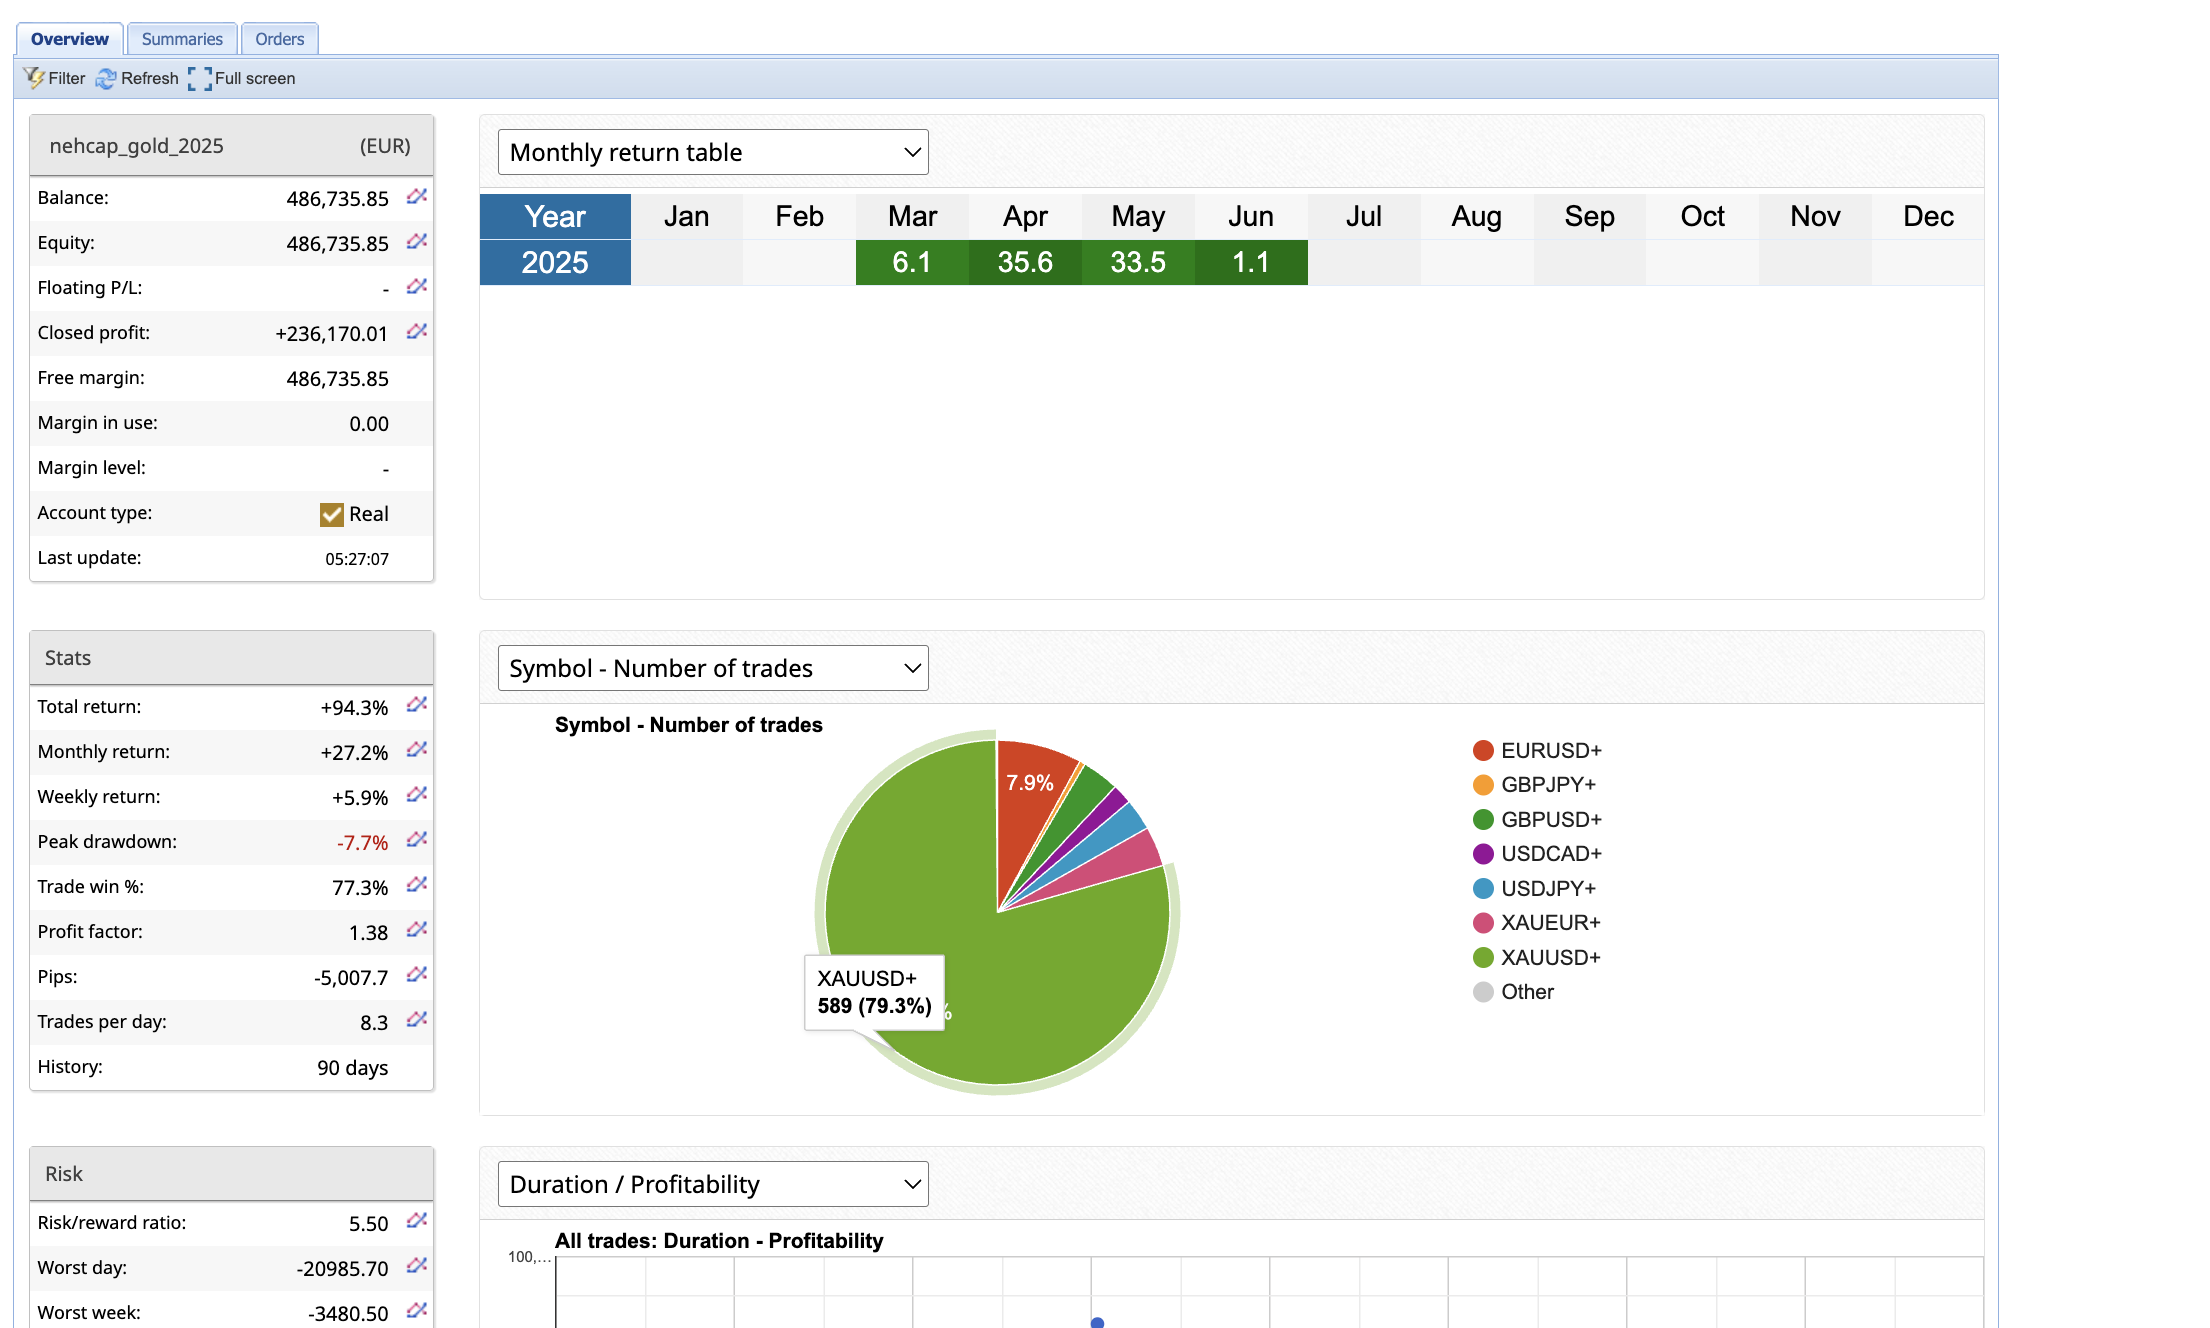Click the Full screen button

point(242,78)
